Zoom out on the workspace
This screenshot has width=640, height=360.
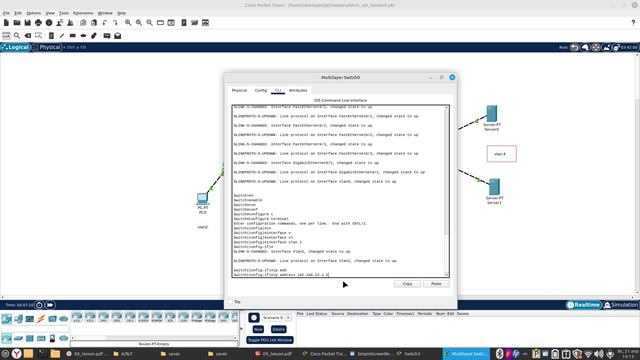pyautogui.click(x=149, y=23)
